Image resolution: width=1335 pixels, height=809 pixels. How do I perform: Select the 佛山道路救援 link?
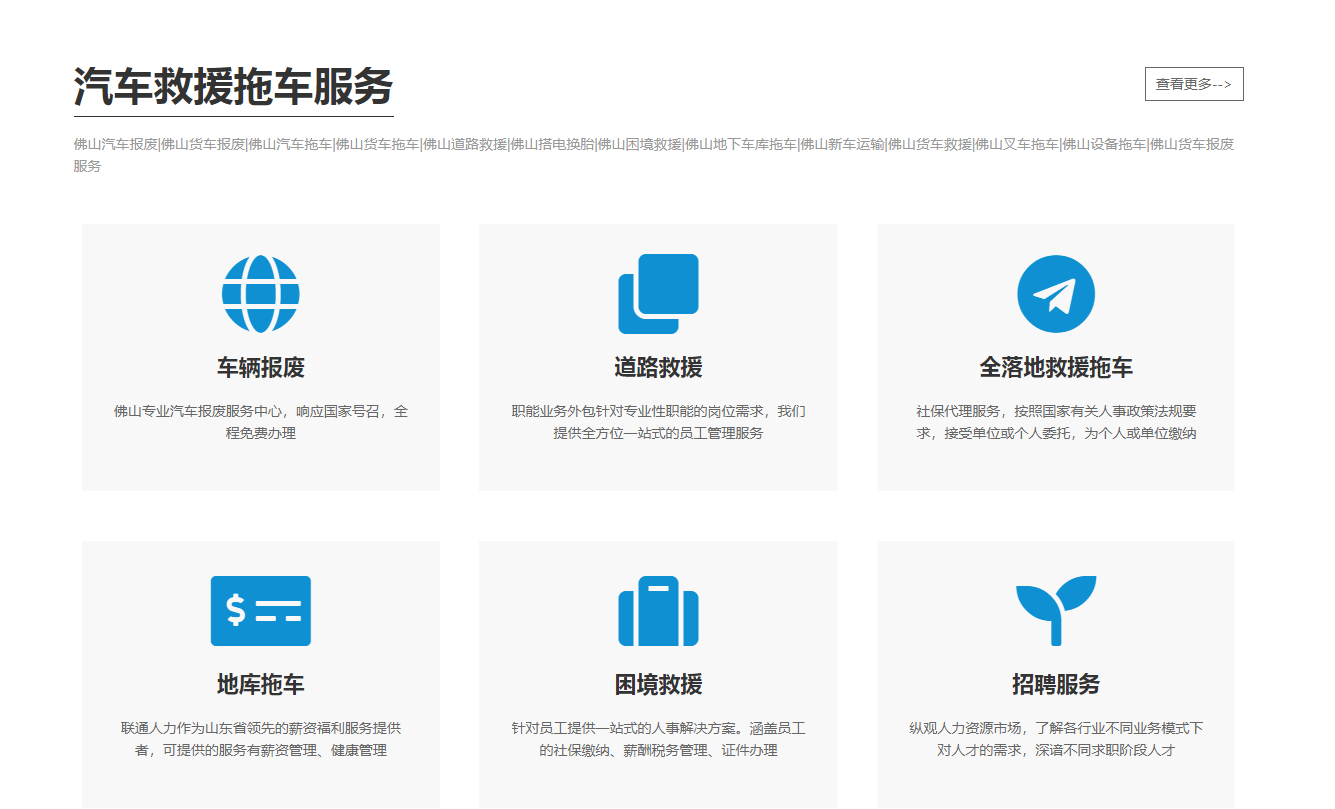click(x=463, y=144)
